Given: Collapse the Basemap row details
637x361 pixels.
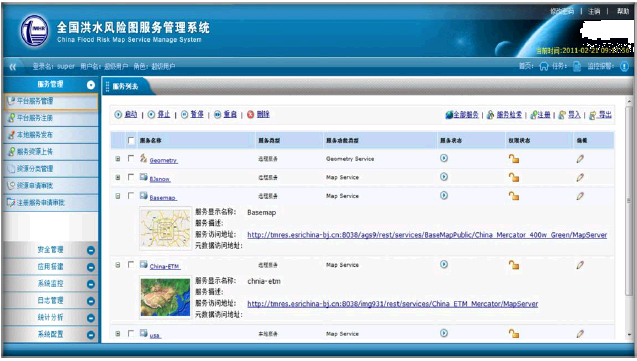Looking at the screenshot, I should tap(117, 196).
